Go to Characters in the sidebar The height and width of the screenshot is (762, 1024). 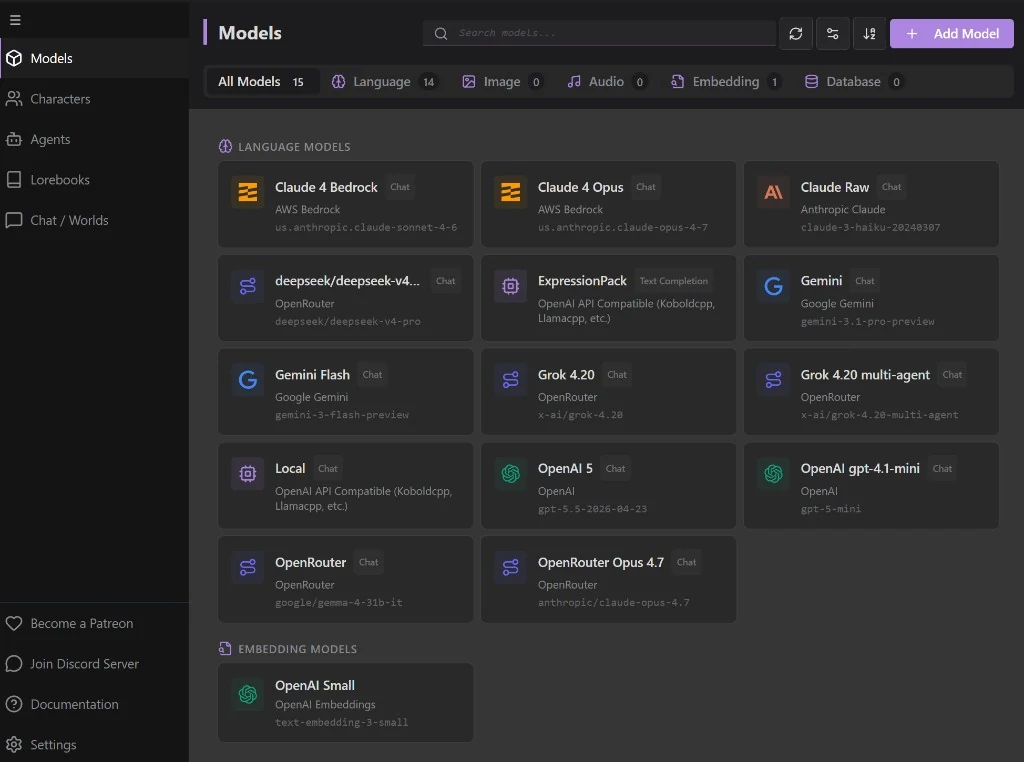click(x=95, y=99)
